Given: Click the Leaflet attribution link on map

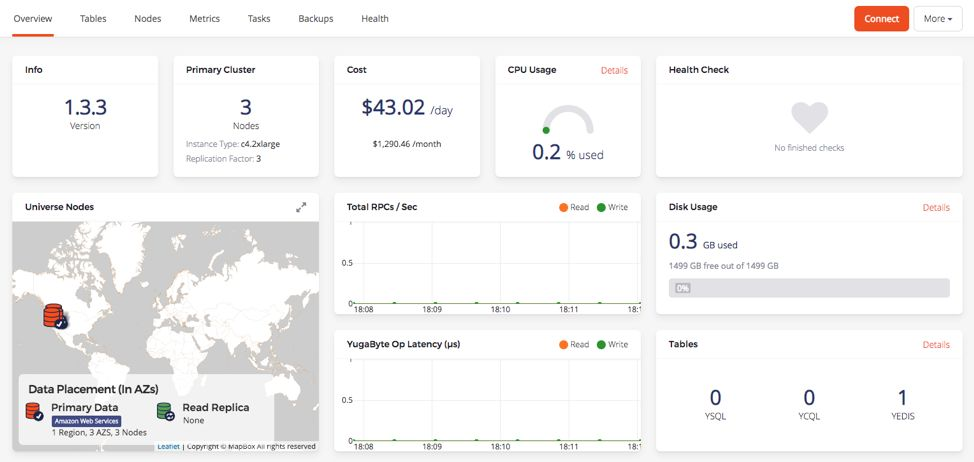Looking at the screenshot, I should (168, 446).
